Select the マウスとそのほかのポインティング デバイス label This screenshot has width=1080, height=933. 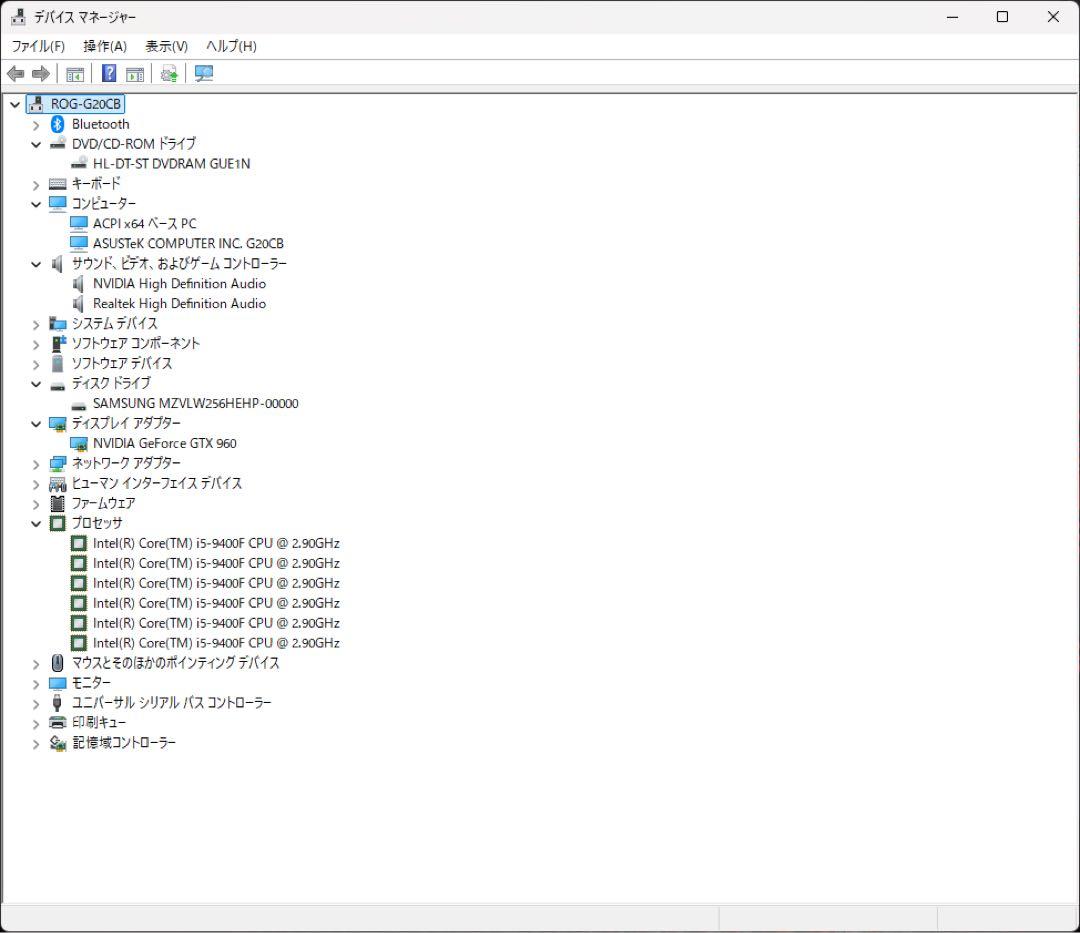176,663
